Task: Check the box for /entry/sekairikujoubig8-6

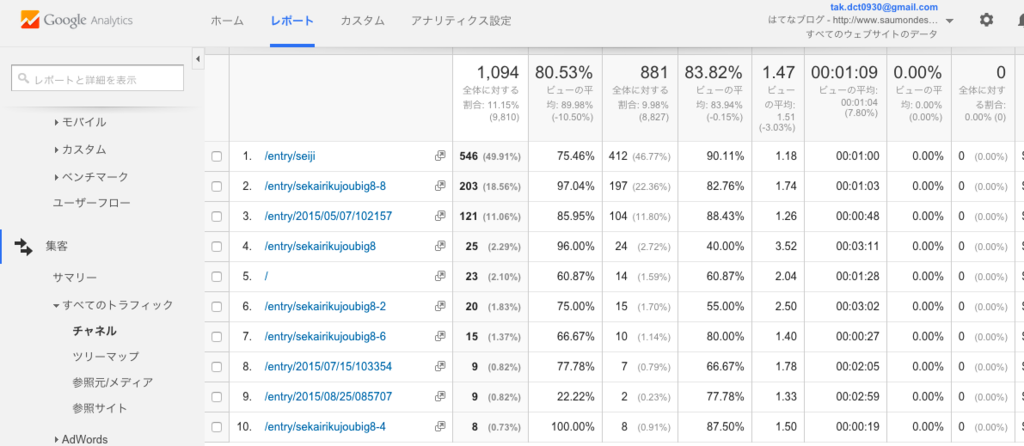Action: (217, 337)
